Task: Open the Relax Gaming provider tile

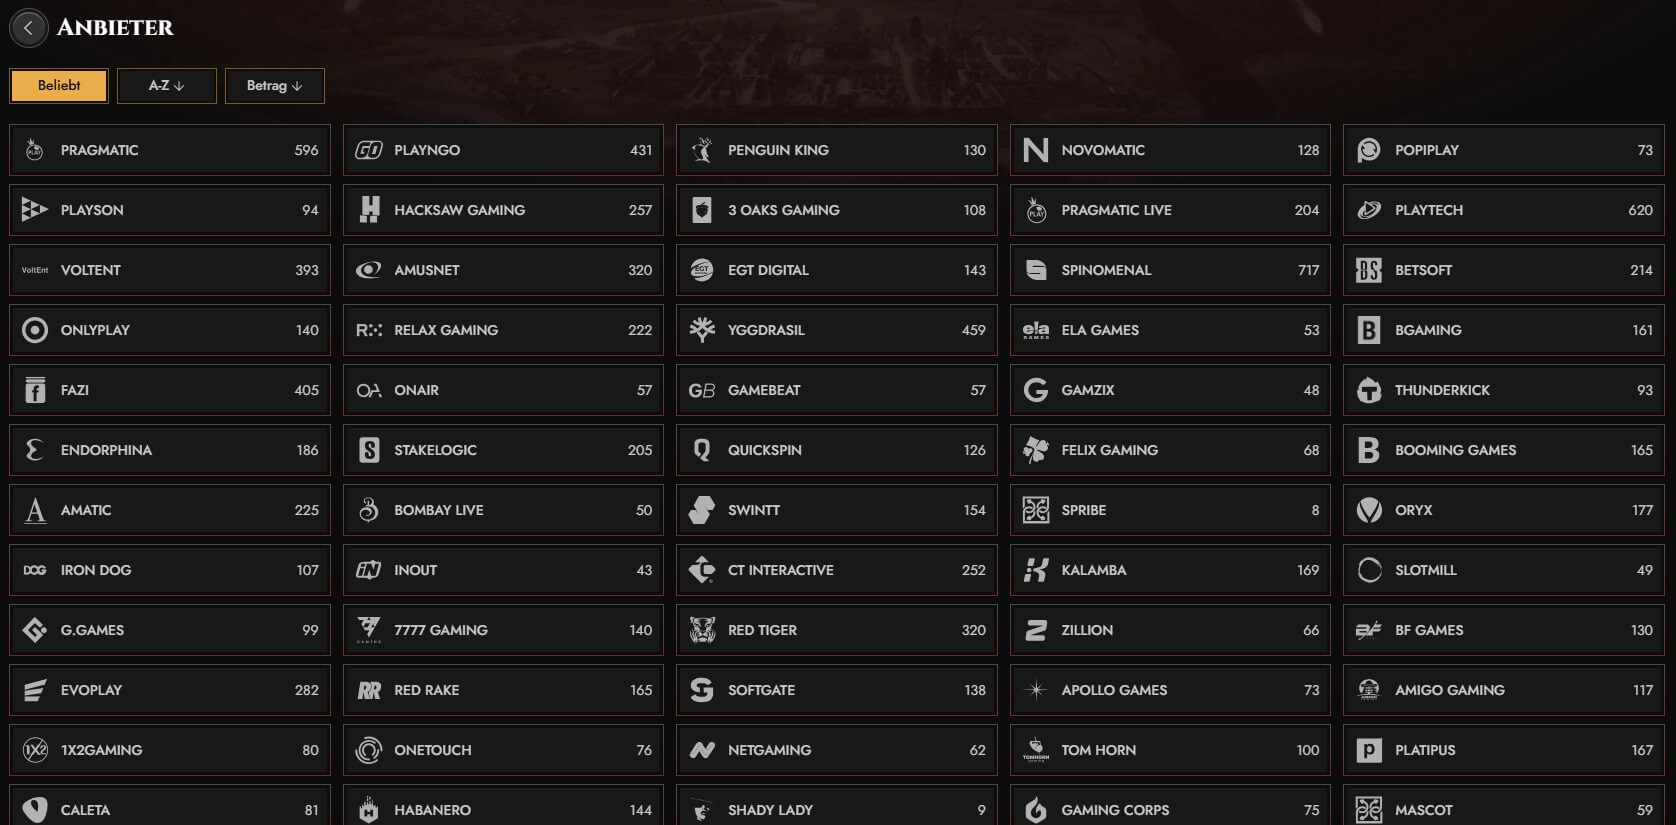Action: (502, 330)
